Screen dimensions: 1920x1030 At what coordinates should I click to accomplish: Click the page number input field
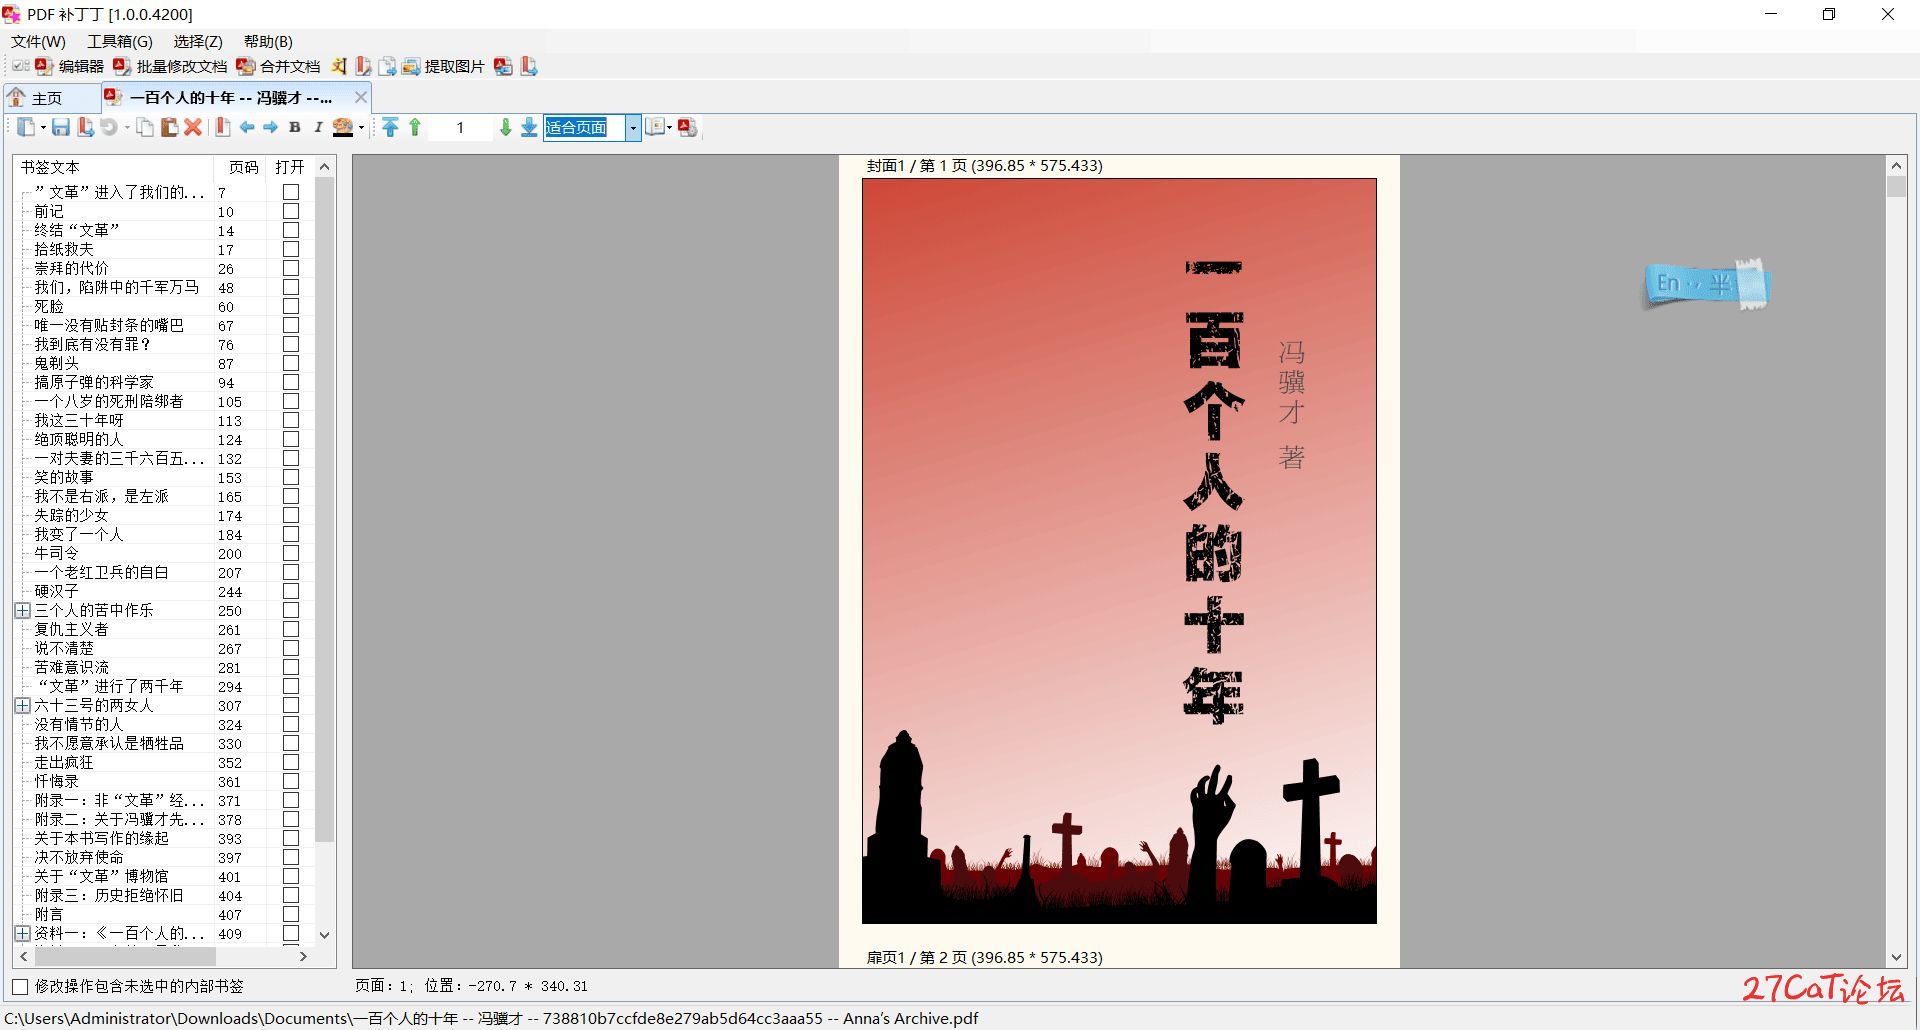click(x=460, y=127)
